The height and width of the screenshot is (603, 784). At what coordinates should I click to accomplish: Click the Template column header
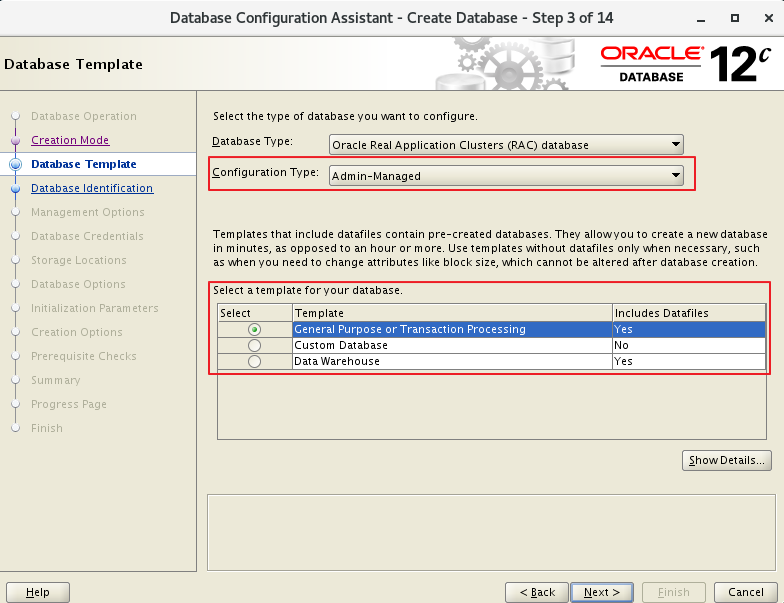click(x=451, y=313)
